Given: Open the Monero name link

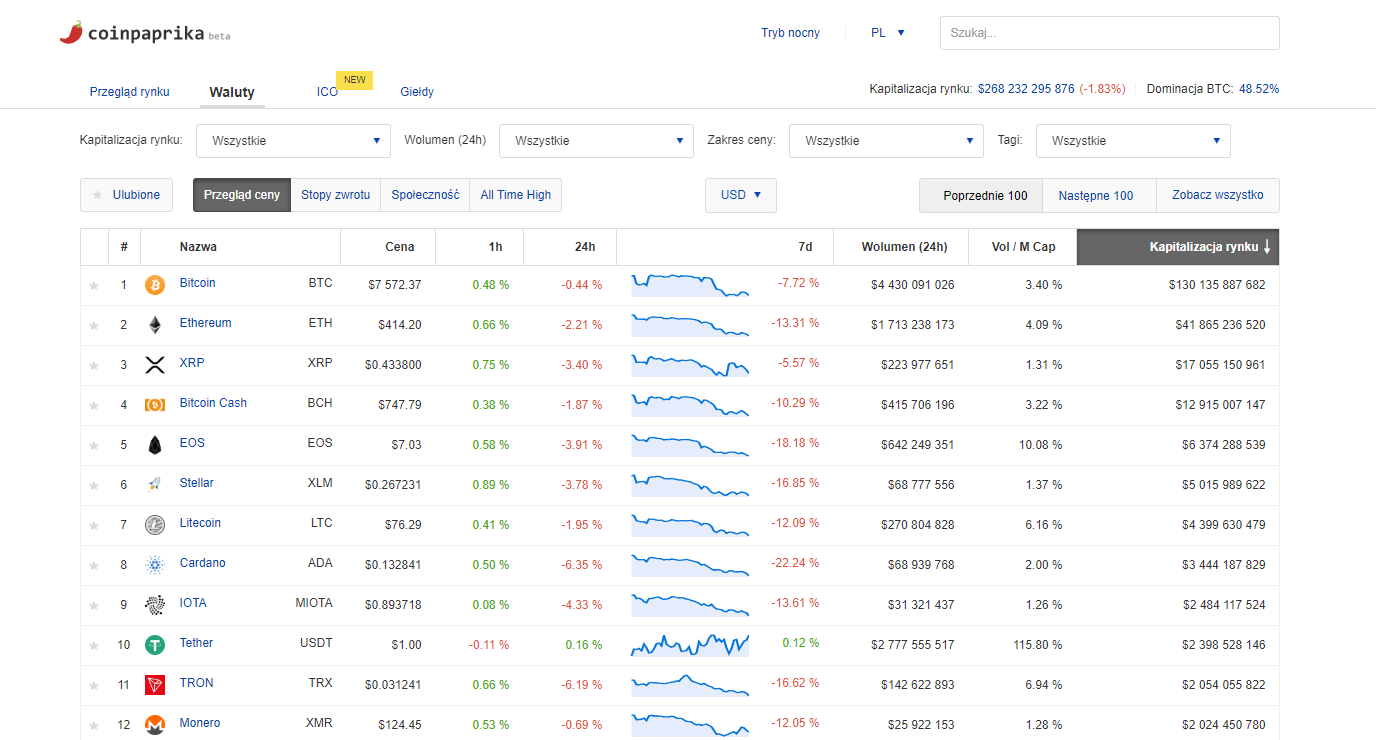Looking at the screenshot, I should click(x=200, y=723).
